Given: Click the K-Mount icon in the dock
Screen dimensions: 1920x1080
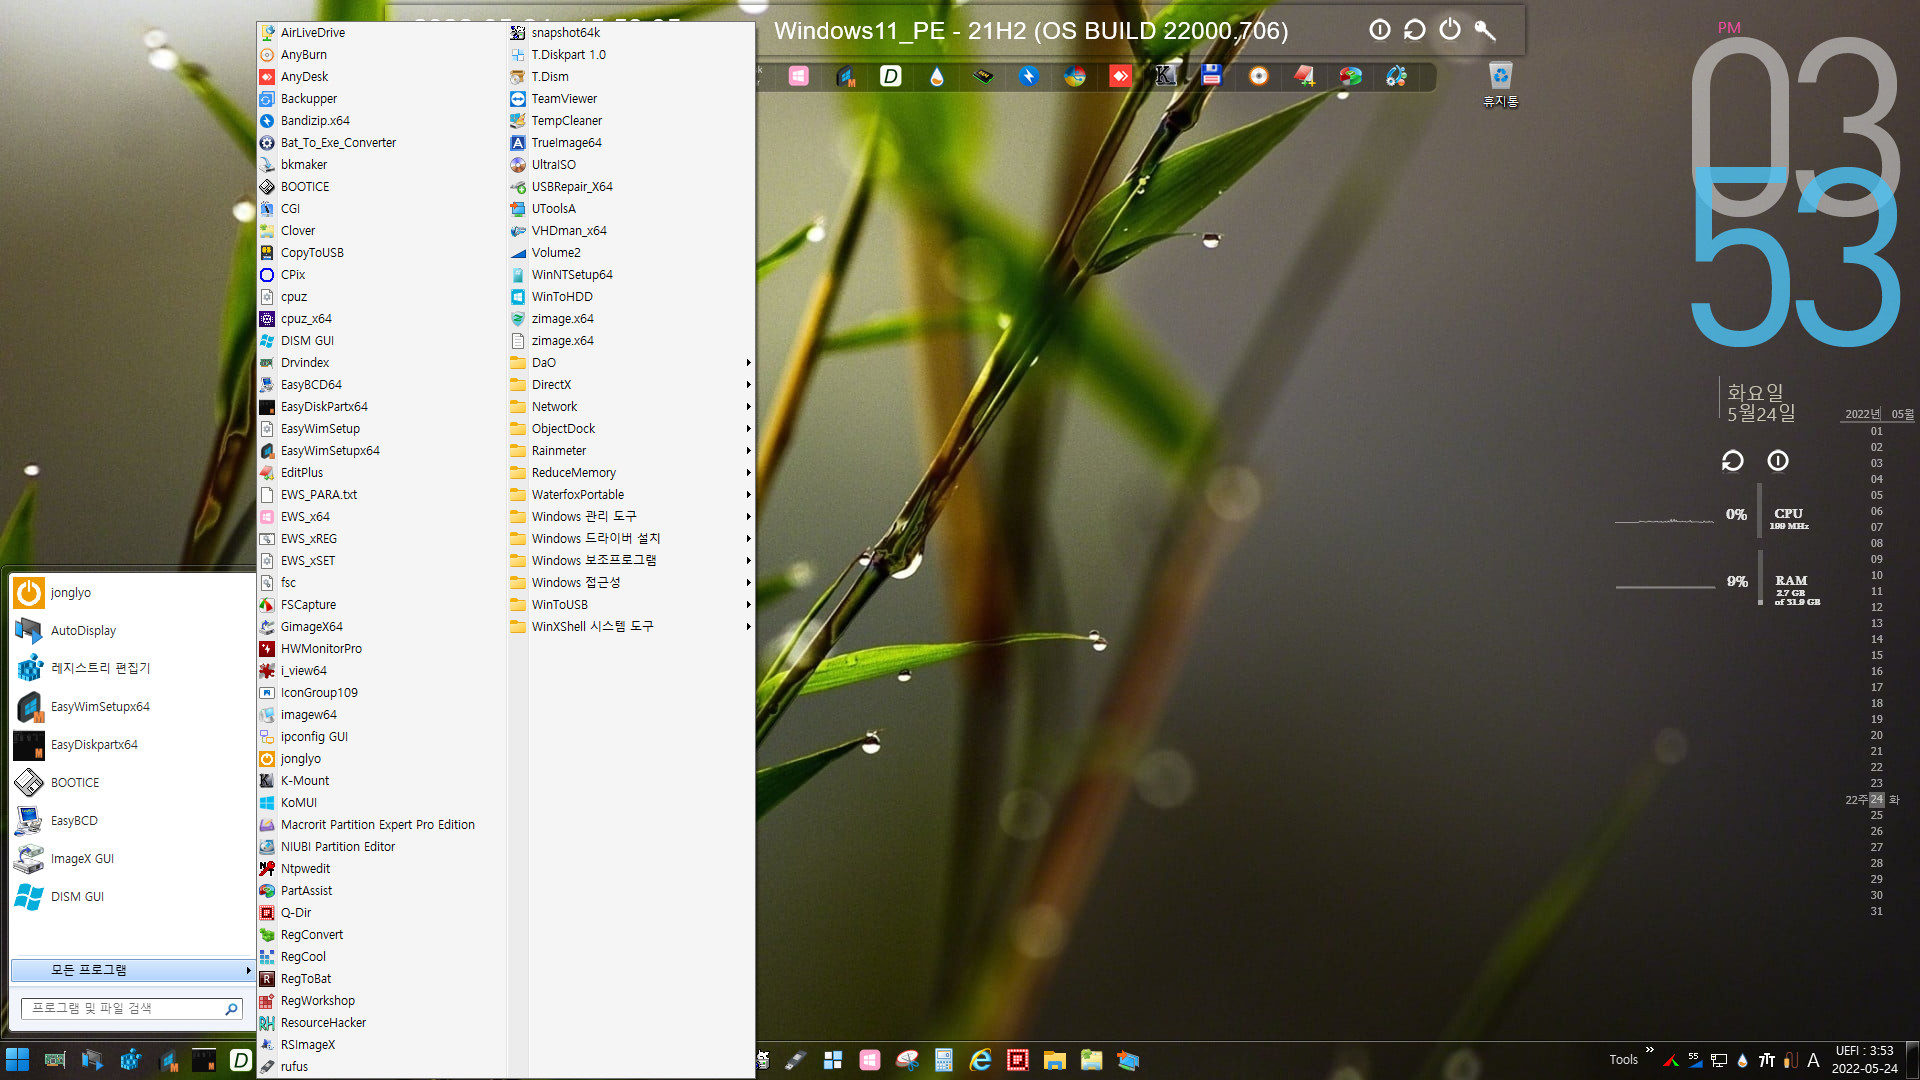Looking at the screenshot, I should click(x=1165, y=76).
